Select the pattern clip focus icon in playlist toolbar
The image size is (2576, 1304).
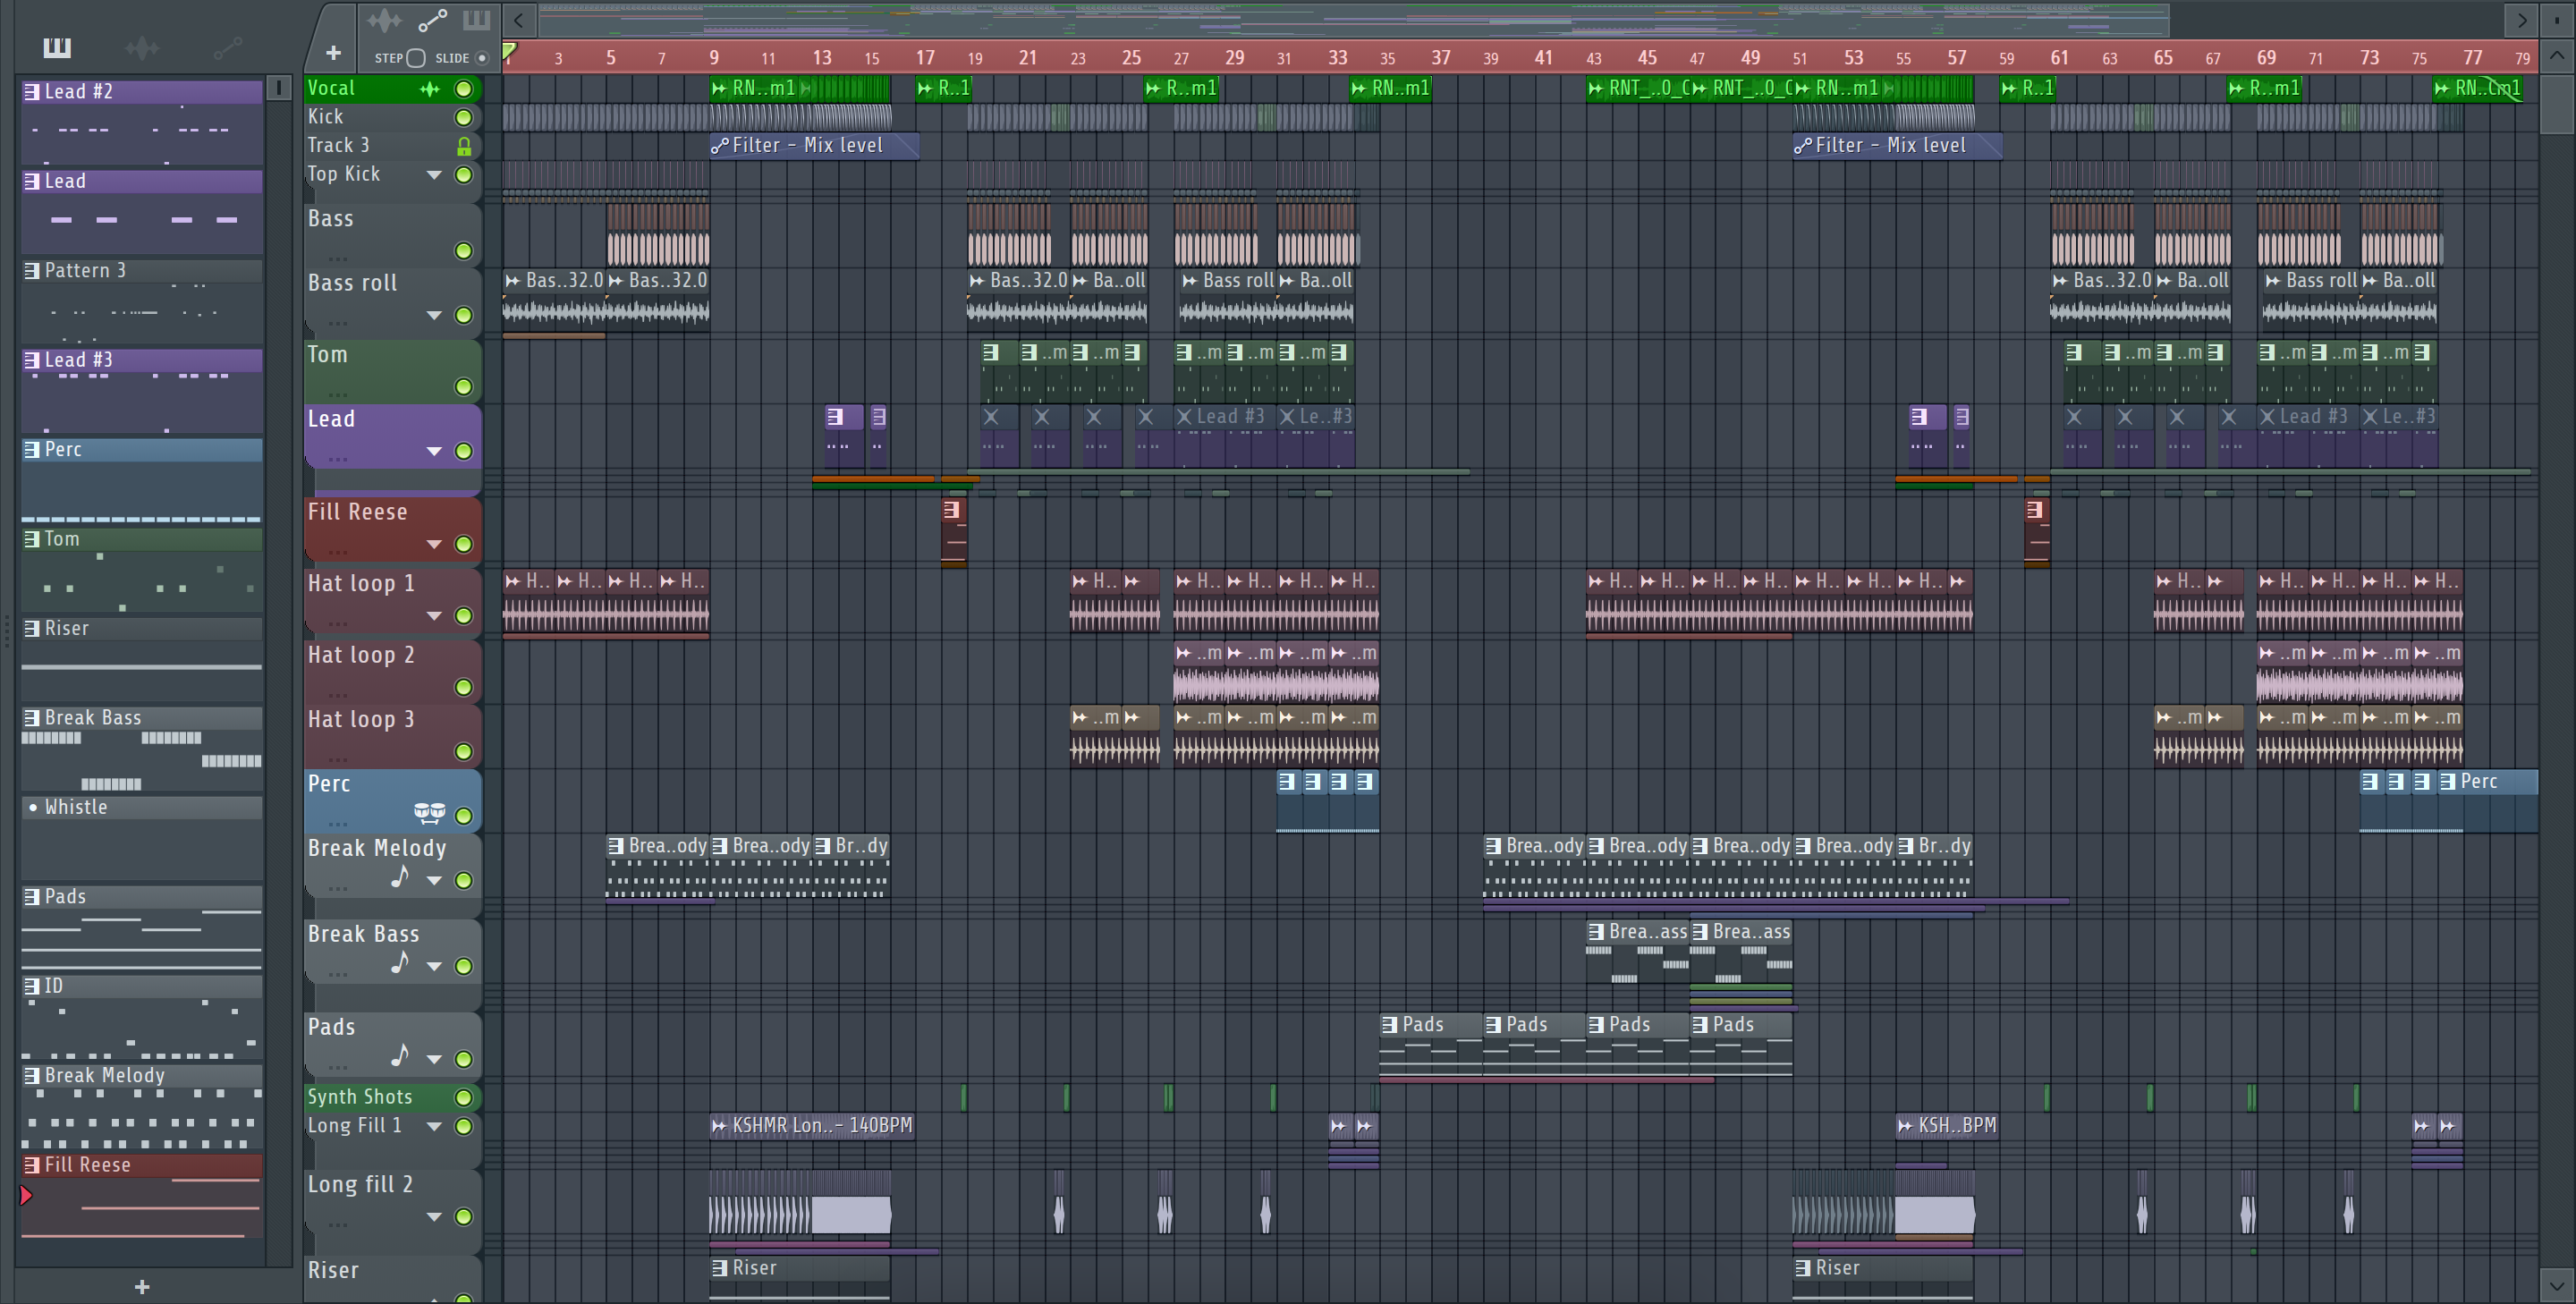(x=476, y=21)
